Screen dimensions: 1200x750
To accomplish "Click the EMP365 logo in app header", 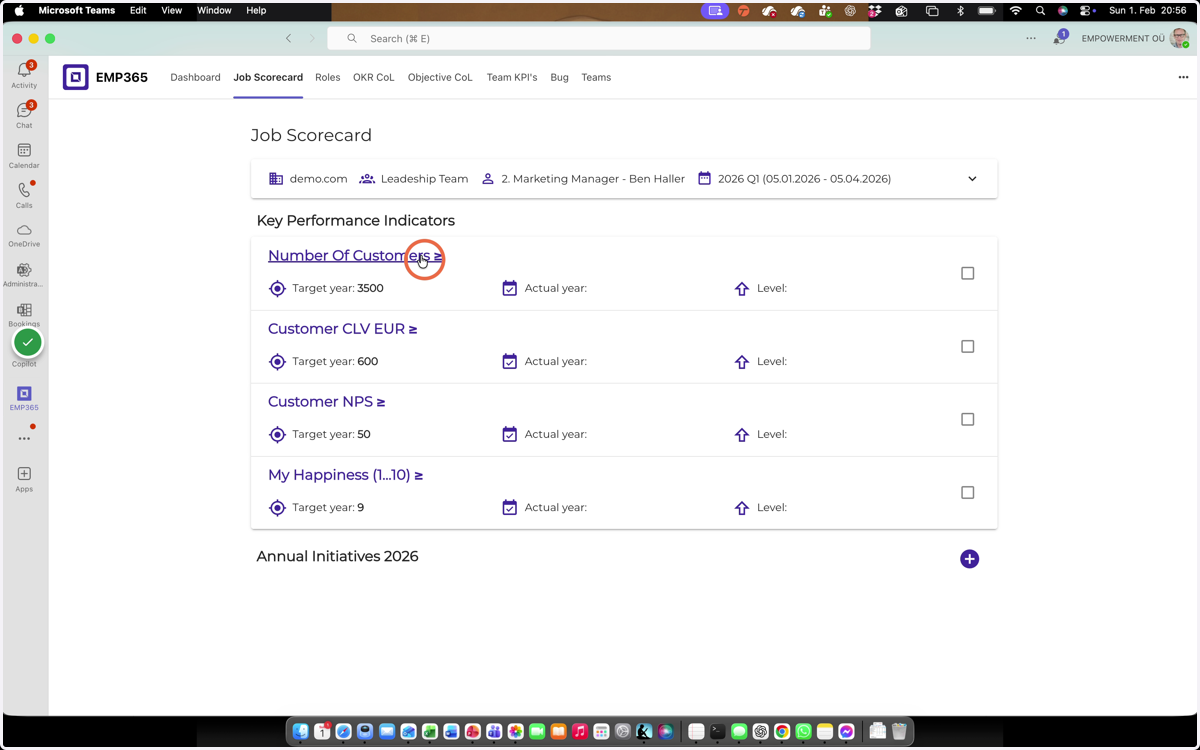I will point(76,77).
